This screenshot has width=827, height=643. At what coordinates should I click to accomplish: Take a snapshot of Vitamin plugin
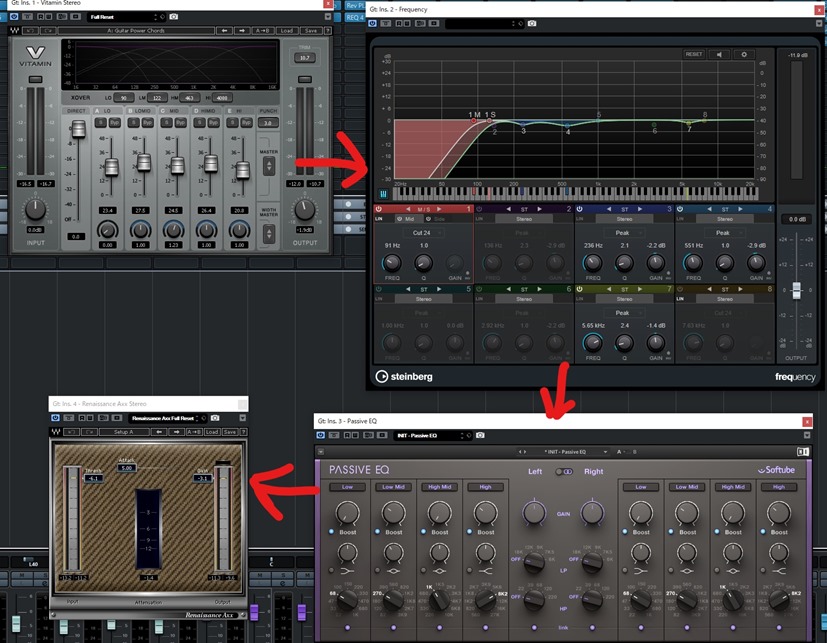[x=174, y=17]
